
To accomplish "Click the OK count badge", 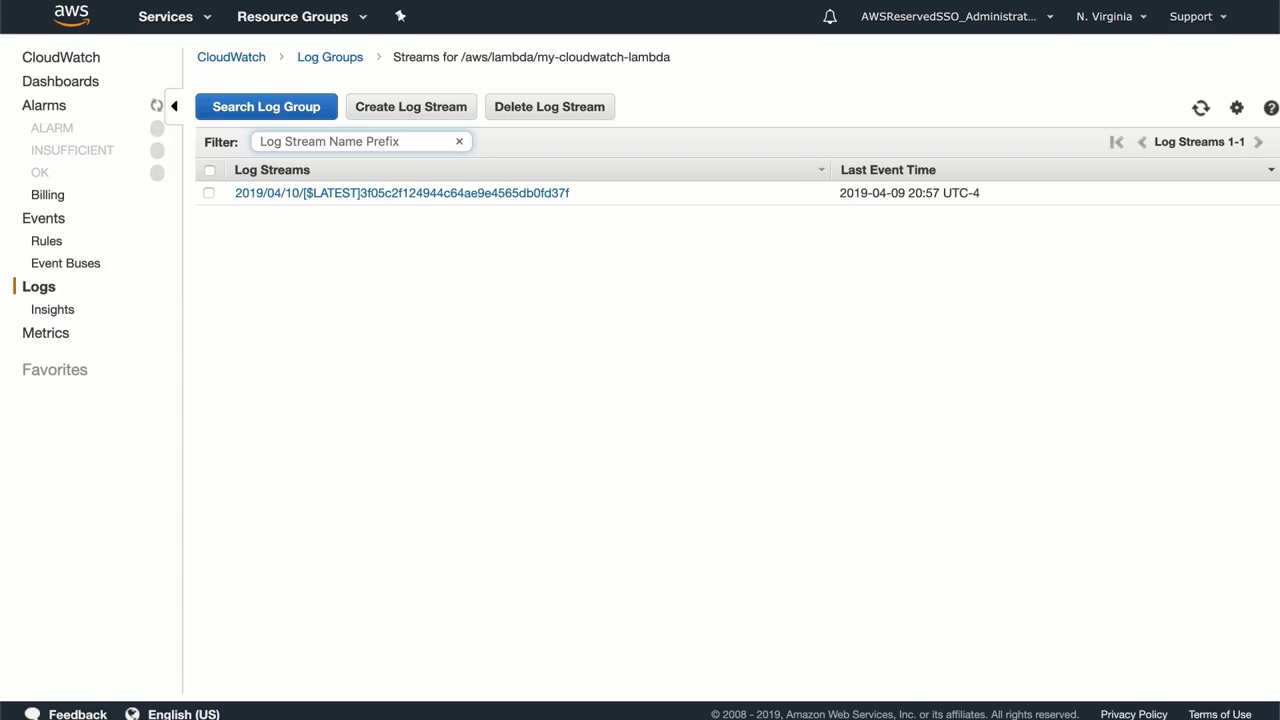I will [157, 173].
